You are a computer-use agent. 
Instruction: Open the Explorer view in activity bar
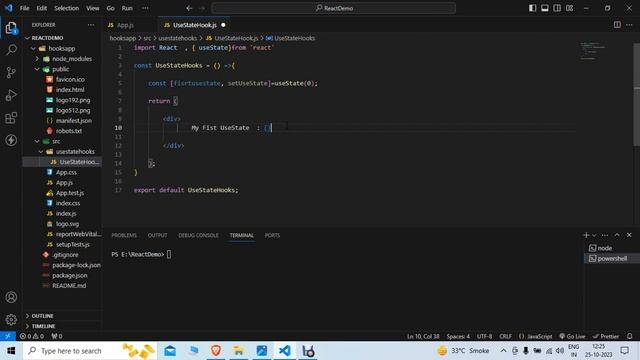click(x=11, y=28)
